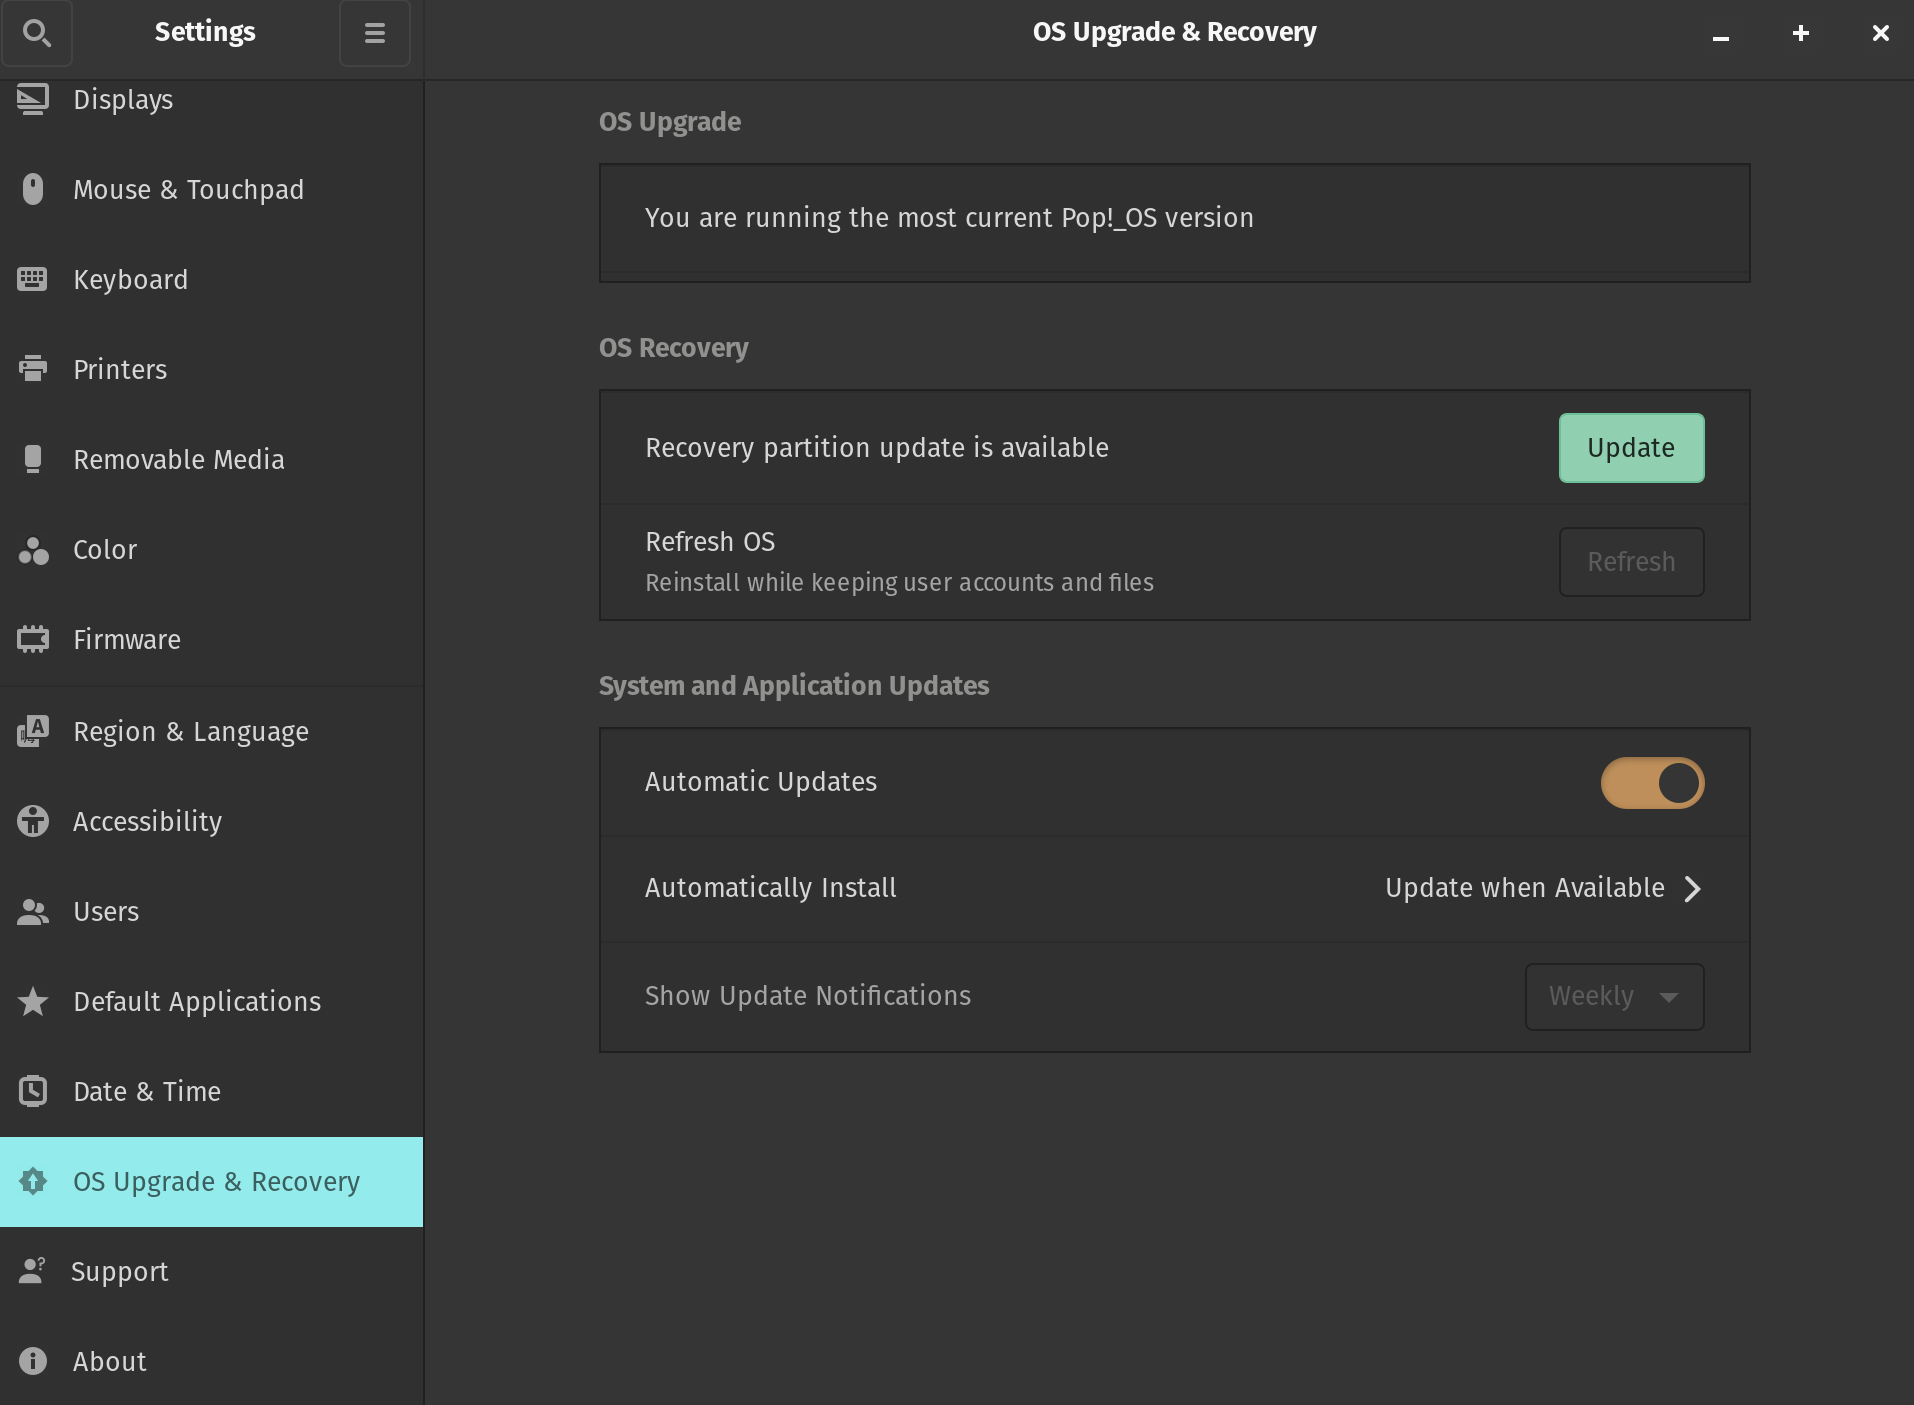Click the 'Automatic Updates' row label
This screenshot has height=1405, width=1914.
click(x=761, y=782)
